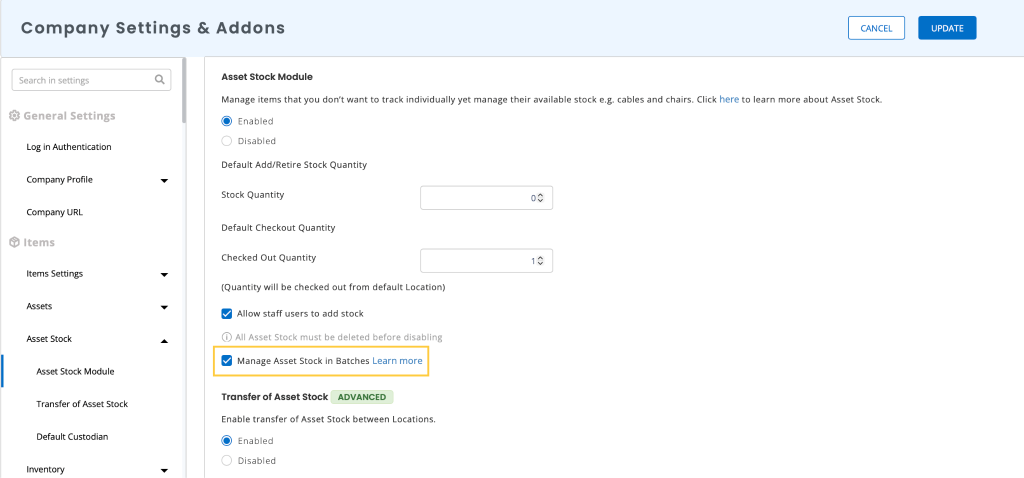Click the 'here' link about Asset Stock

coord(729,100)
